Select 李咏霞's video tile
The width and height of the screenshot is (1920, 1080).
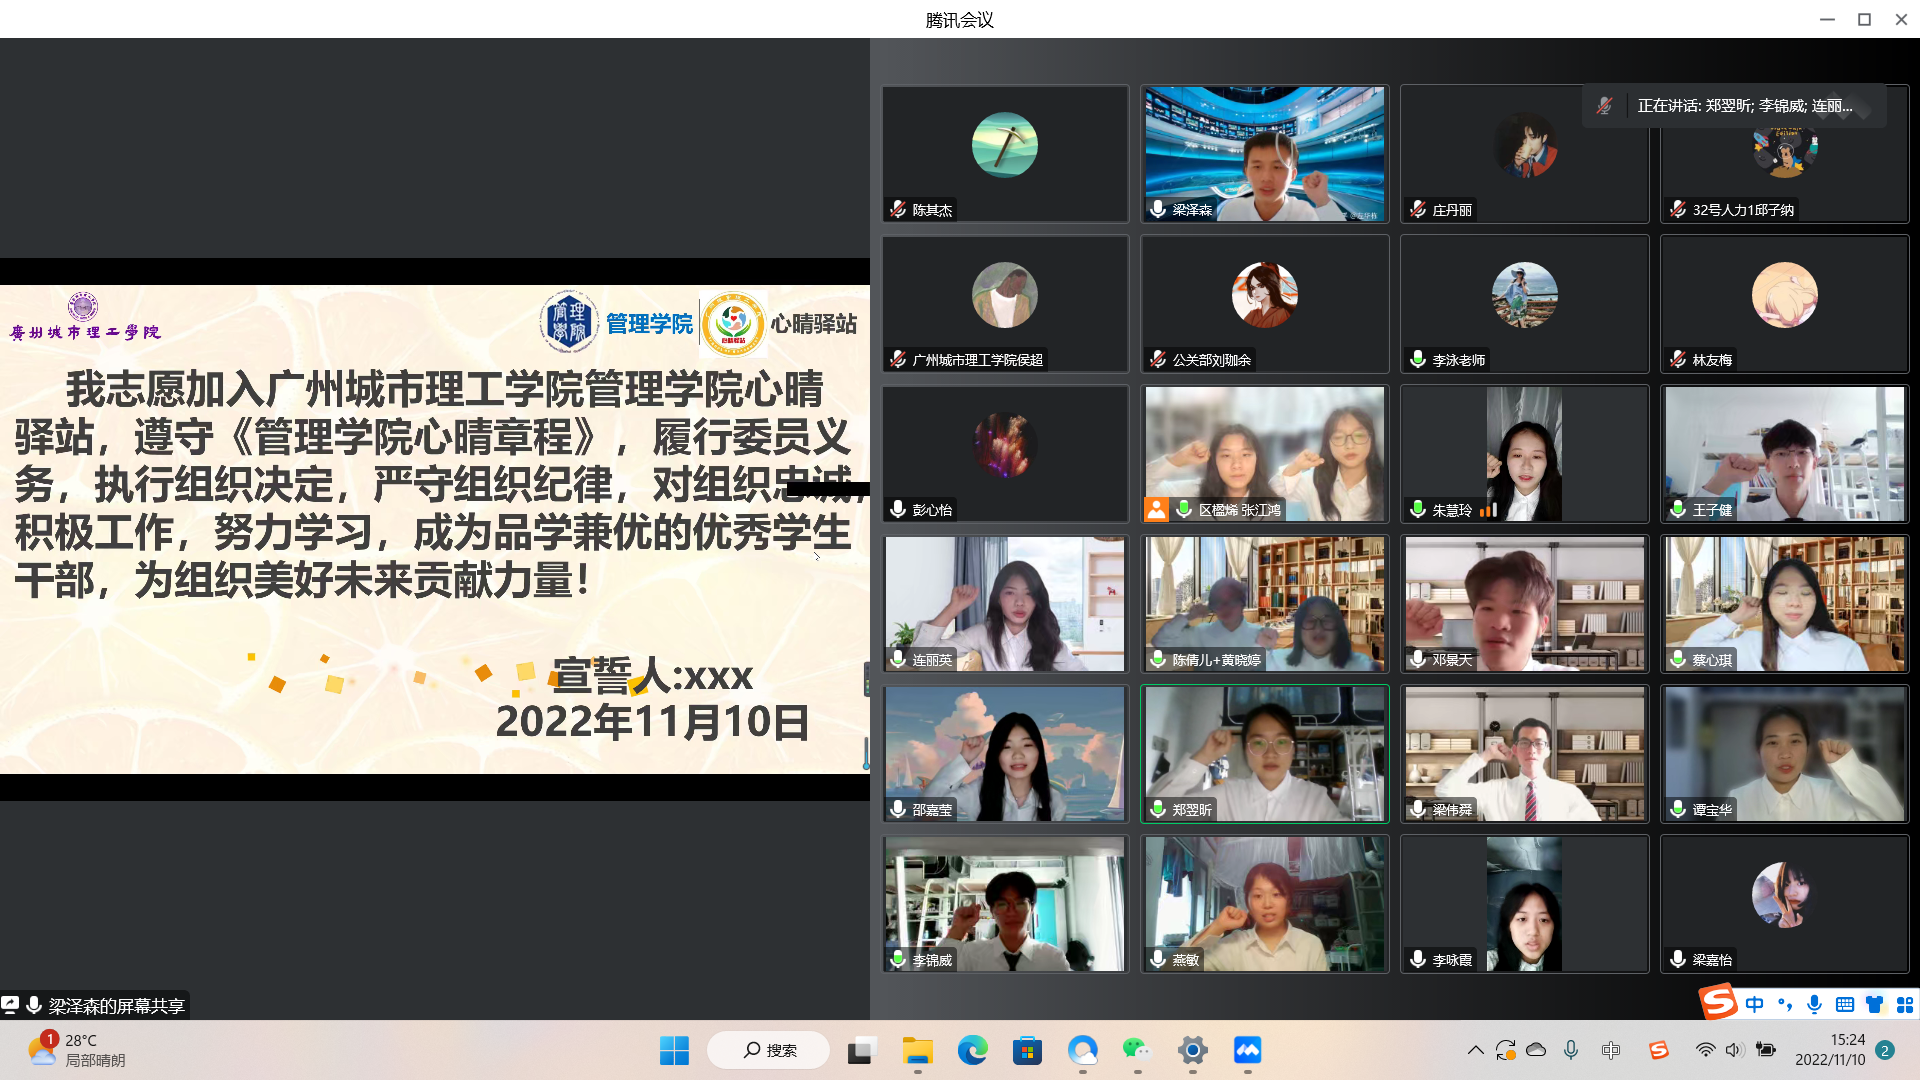(x=1525, y=904)
